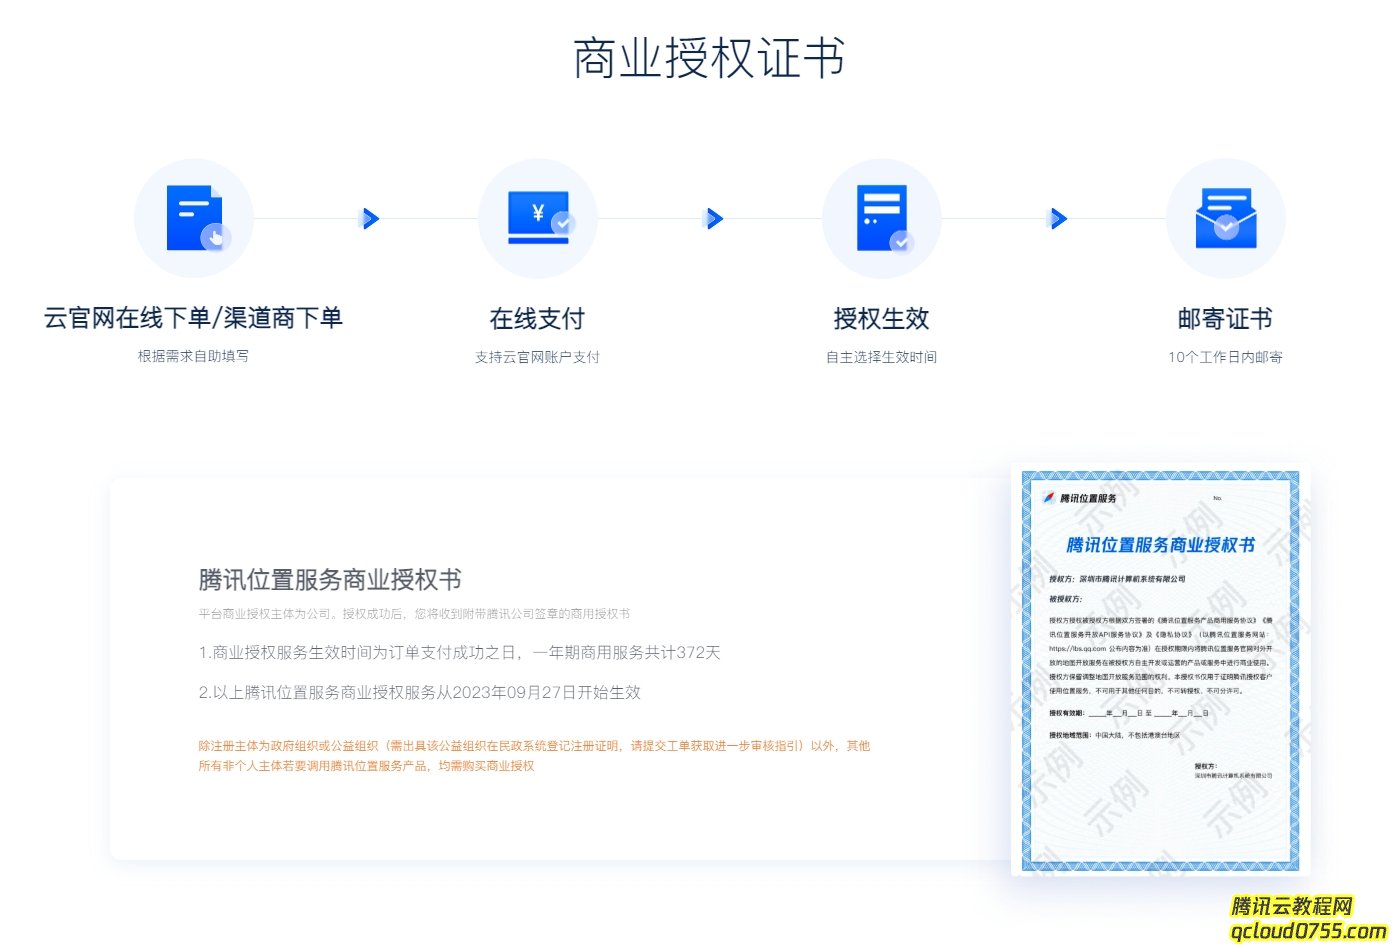
Task: Click the 自主选择生效时间 description
Action: click(x=881, y=357)
